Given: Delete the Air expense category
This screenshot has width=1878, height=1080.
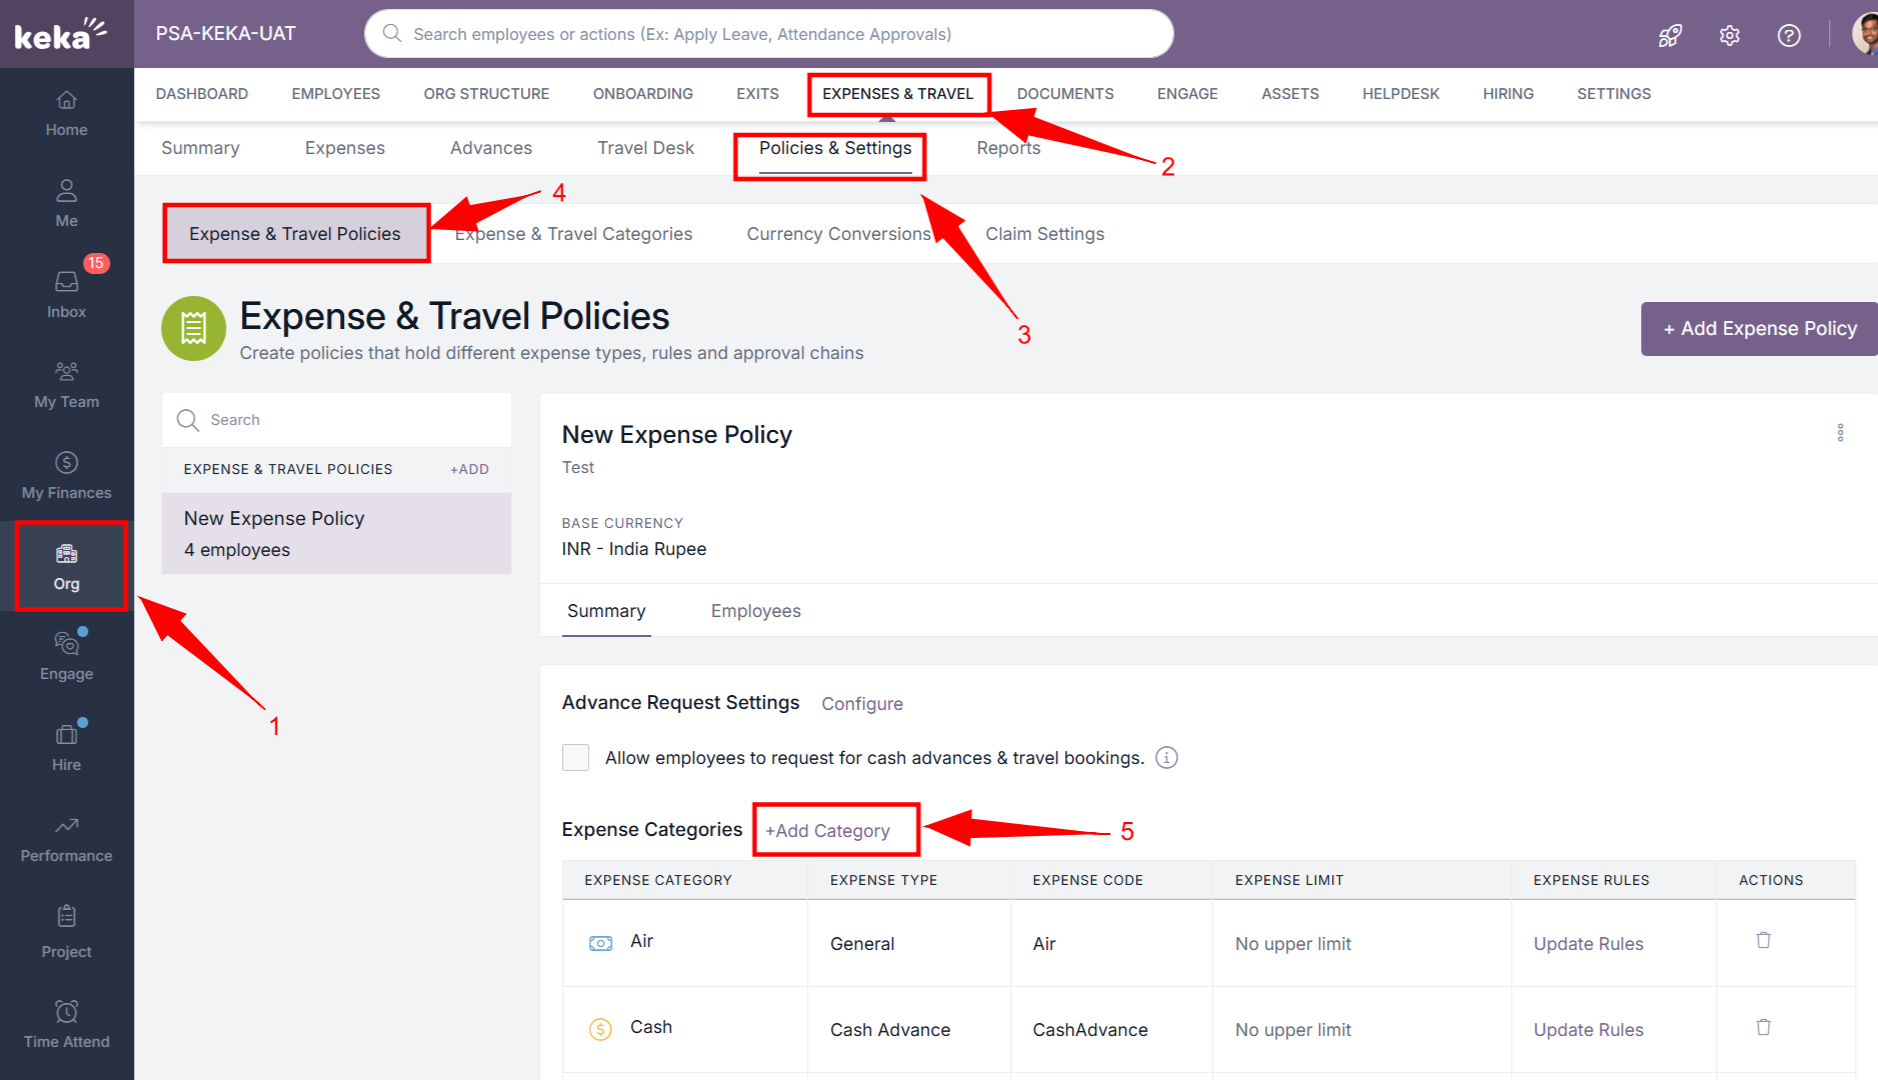Looking at the screenshot, I should tap(1763, 941).
